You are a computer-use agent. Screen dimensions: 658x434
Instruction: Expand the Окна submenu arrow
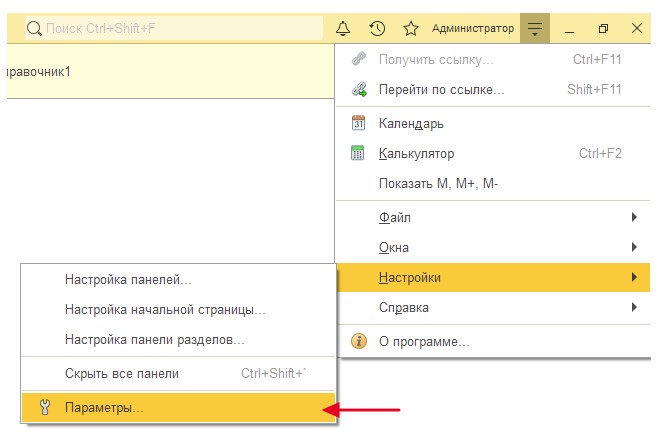click(x=633, y=247)
